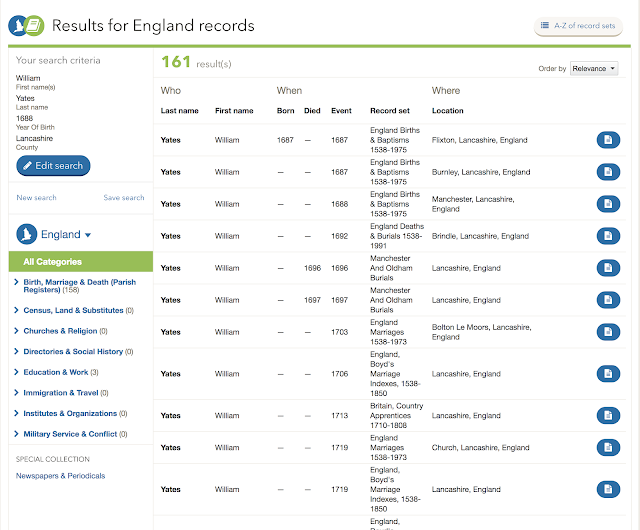Click 'Brindle, Lancashire, England' location cell
Image resolution: width=640 pixels, height=530 pixels.
tap(480, 236)
